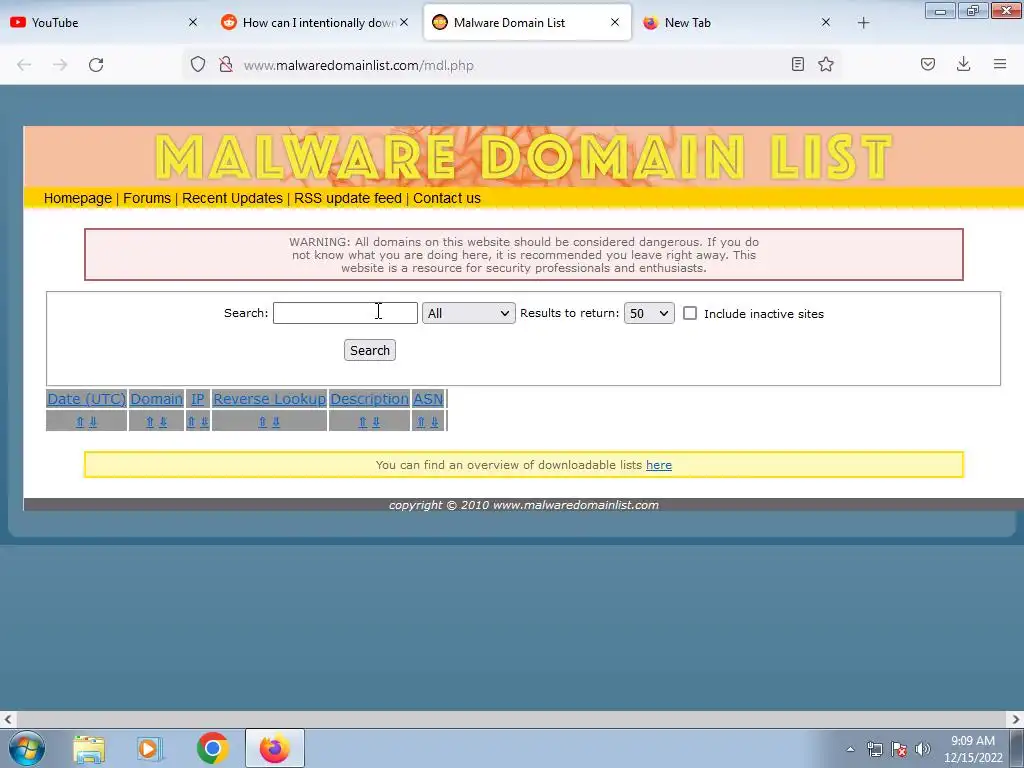Sort Date (UTC) column descending with down arrow

(x=93, y=422)
